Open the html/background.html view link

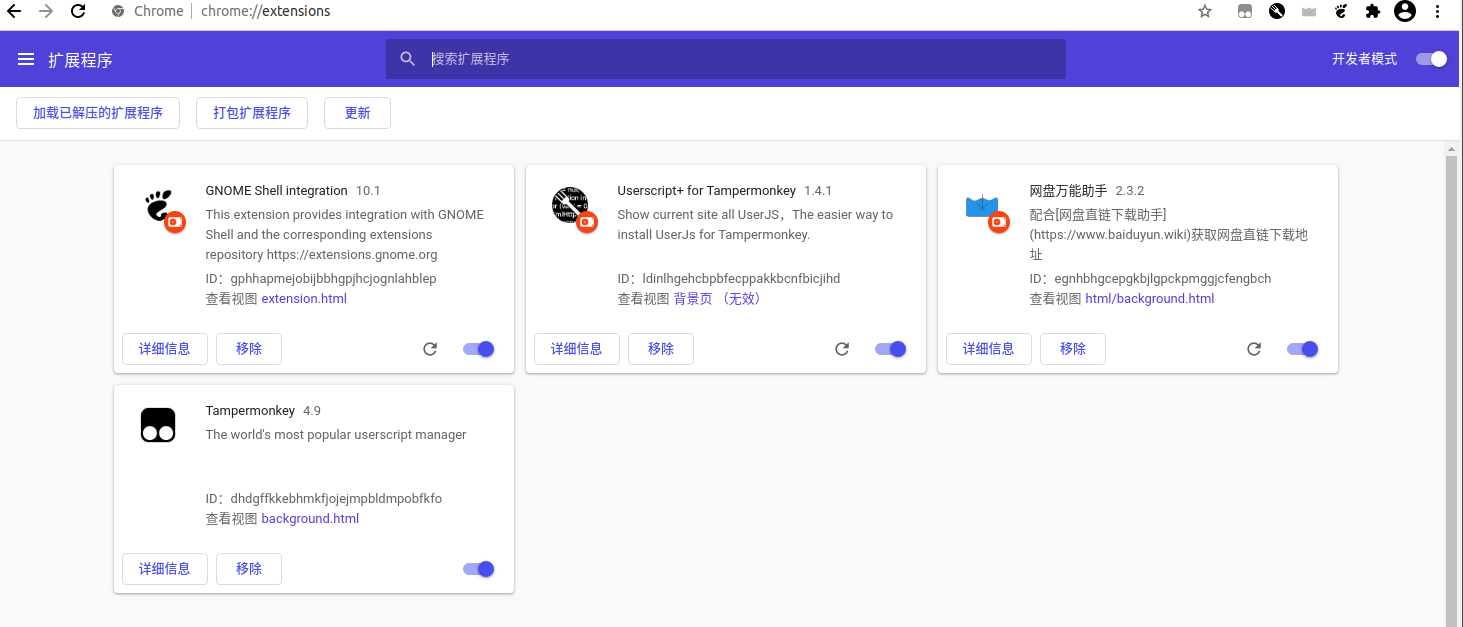tap(1150, 299)
